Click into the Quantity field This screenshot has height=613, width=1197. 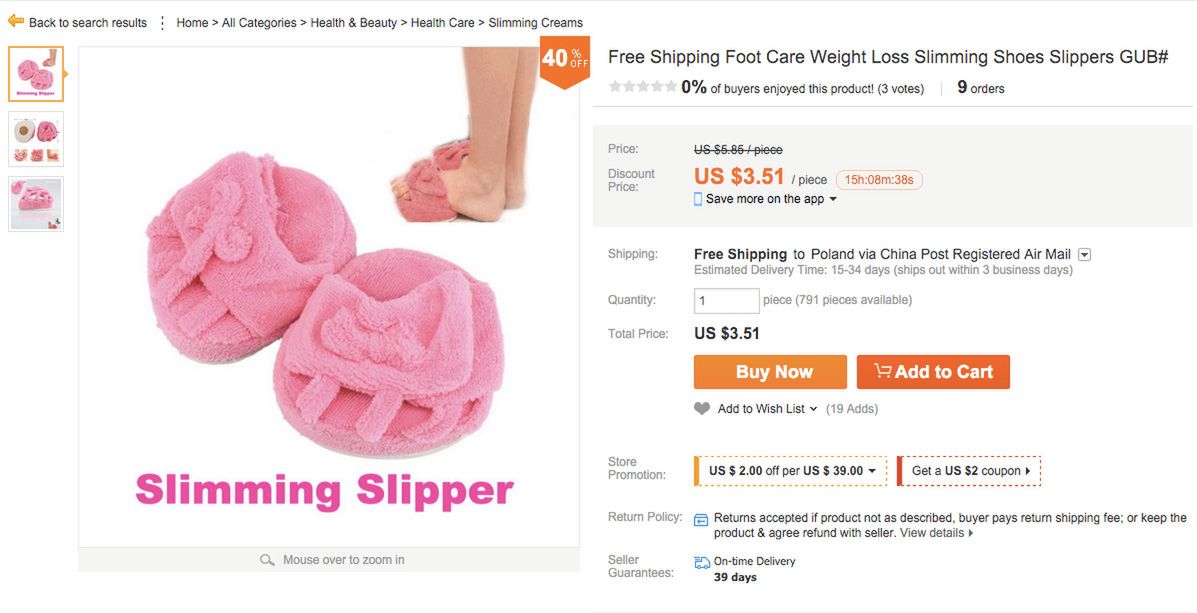(726, 300)
